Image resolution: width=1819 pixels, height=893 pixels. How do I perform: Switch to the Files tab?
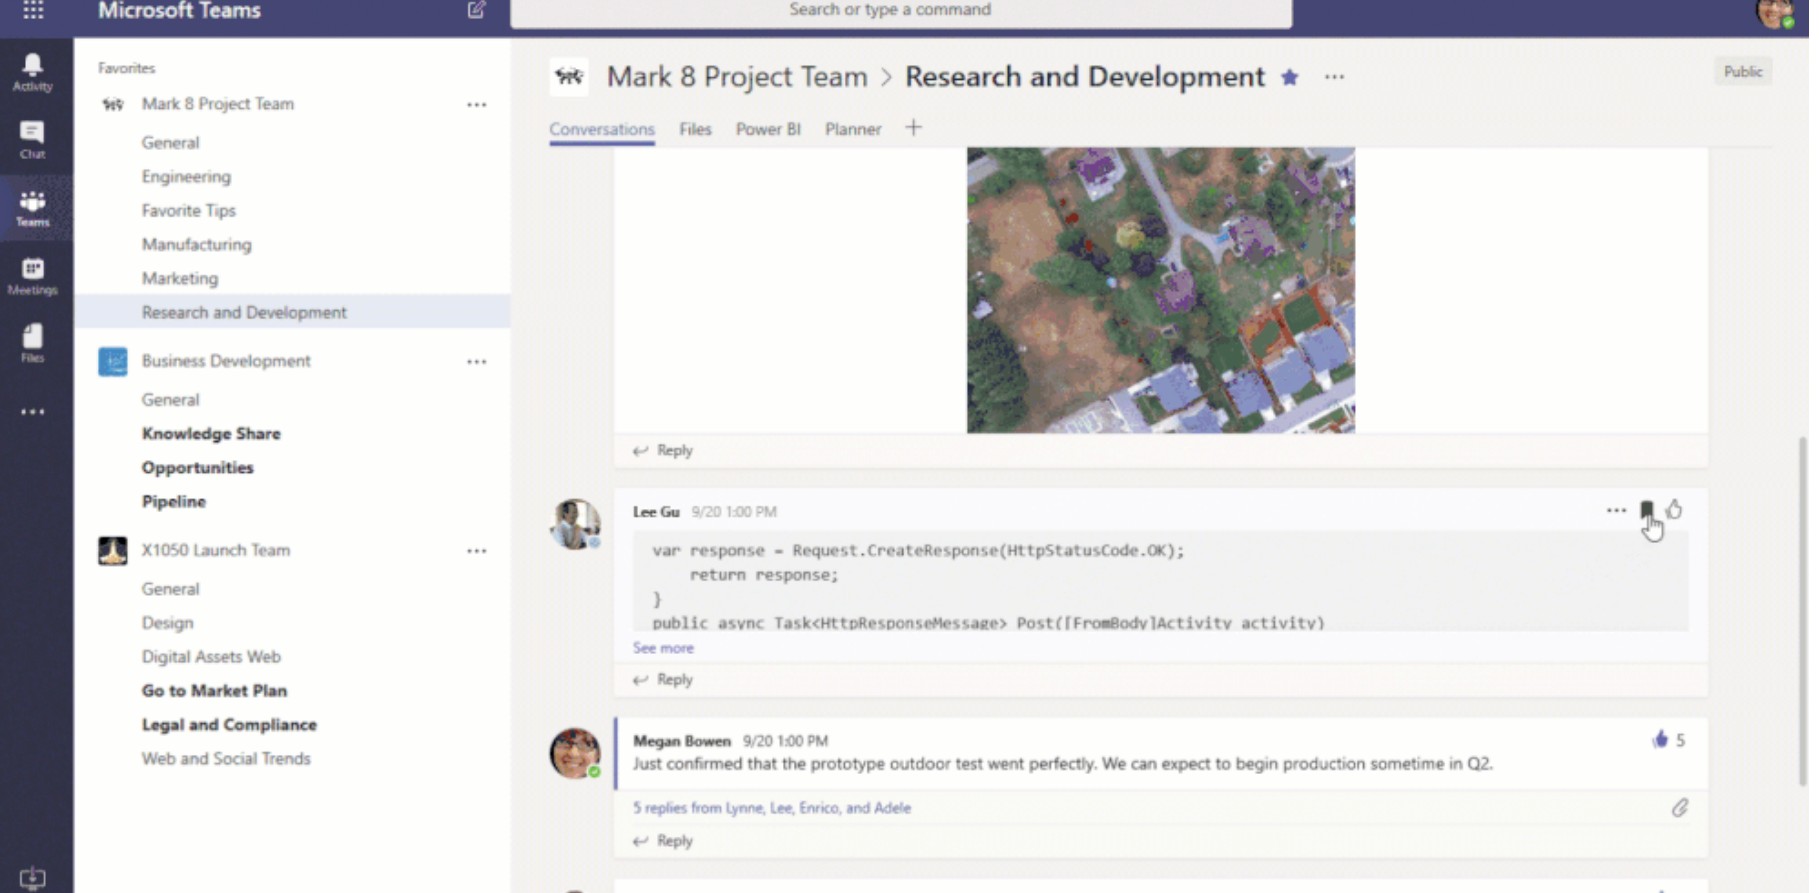pos(695,129)
